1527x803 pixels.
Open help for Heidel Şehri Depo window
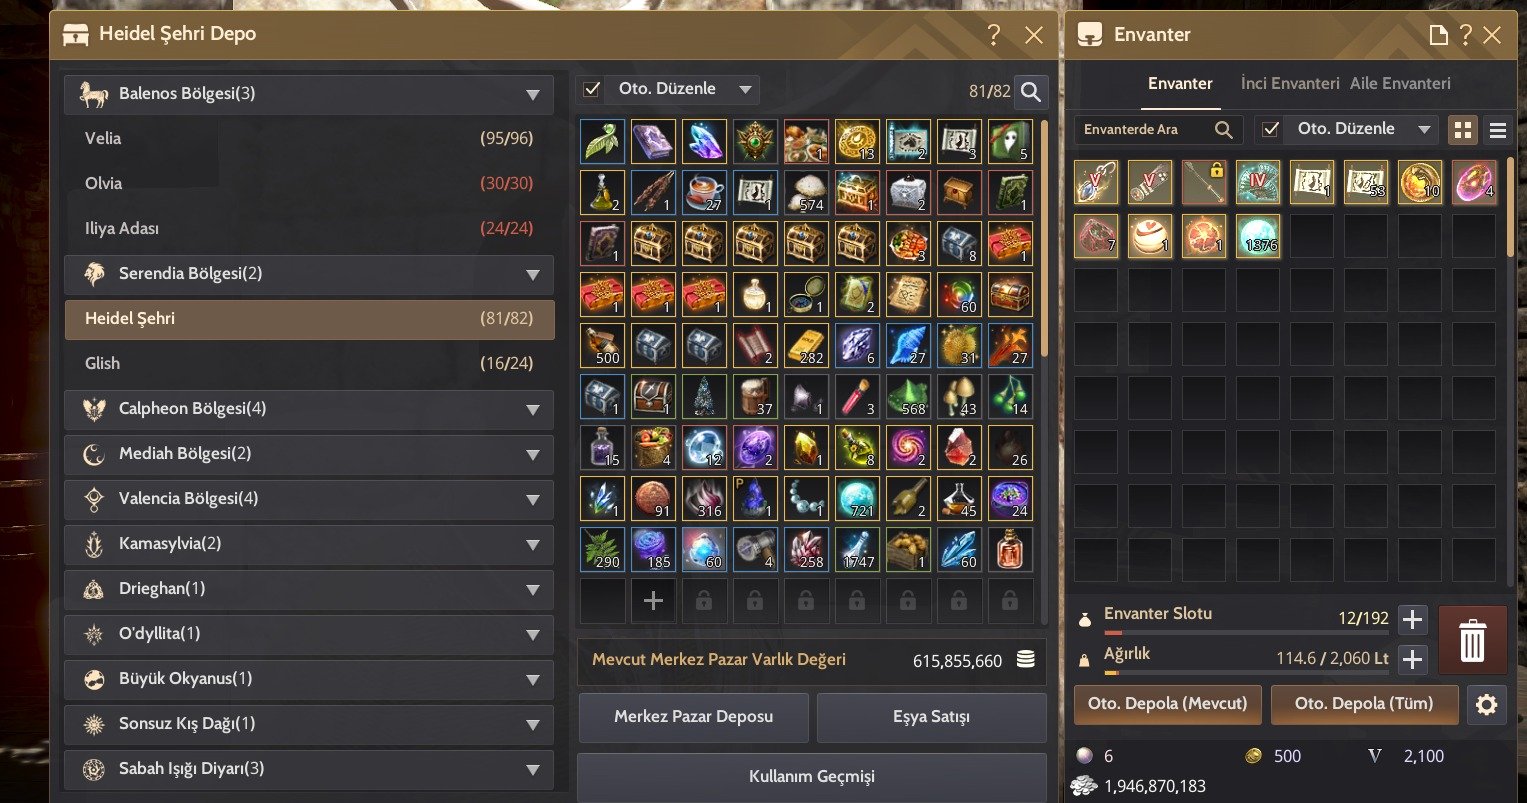coord(993,35)
